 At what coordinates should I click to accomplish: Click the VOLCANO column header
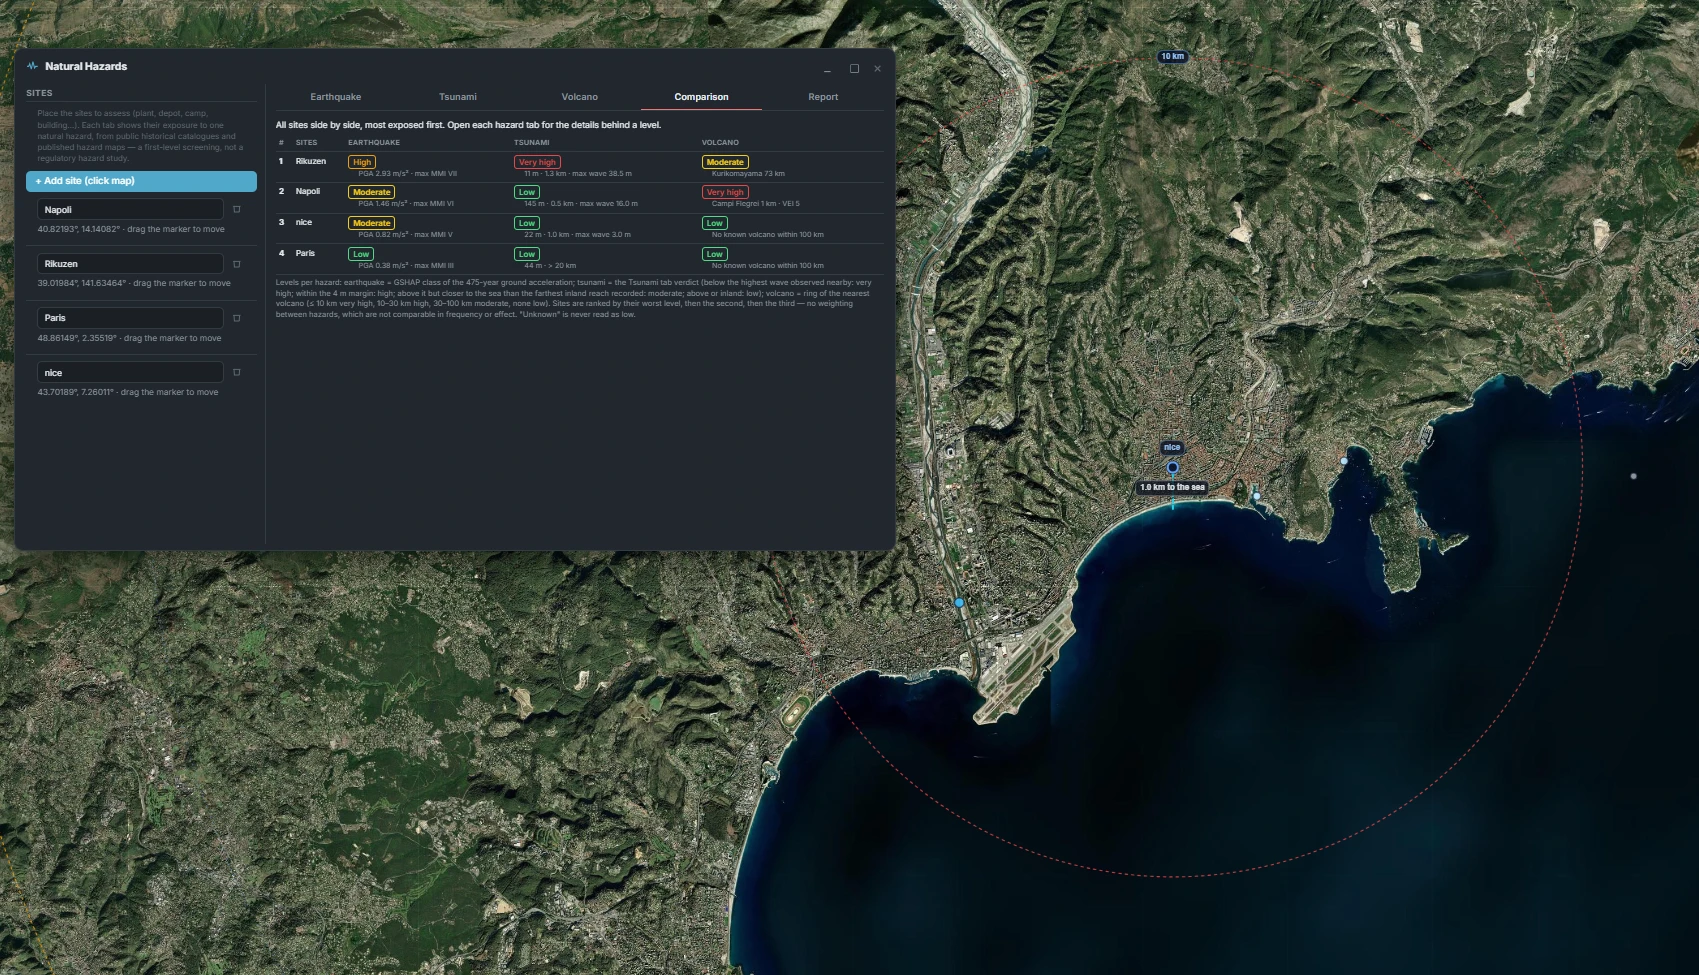[720, 142]
